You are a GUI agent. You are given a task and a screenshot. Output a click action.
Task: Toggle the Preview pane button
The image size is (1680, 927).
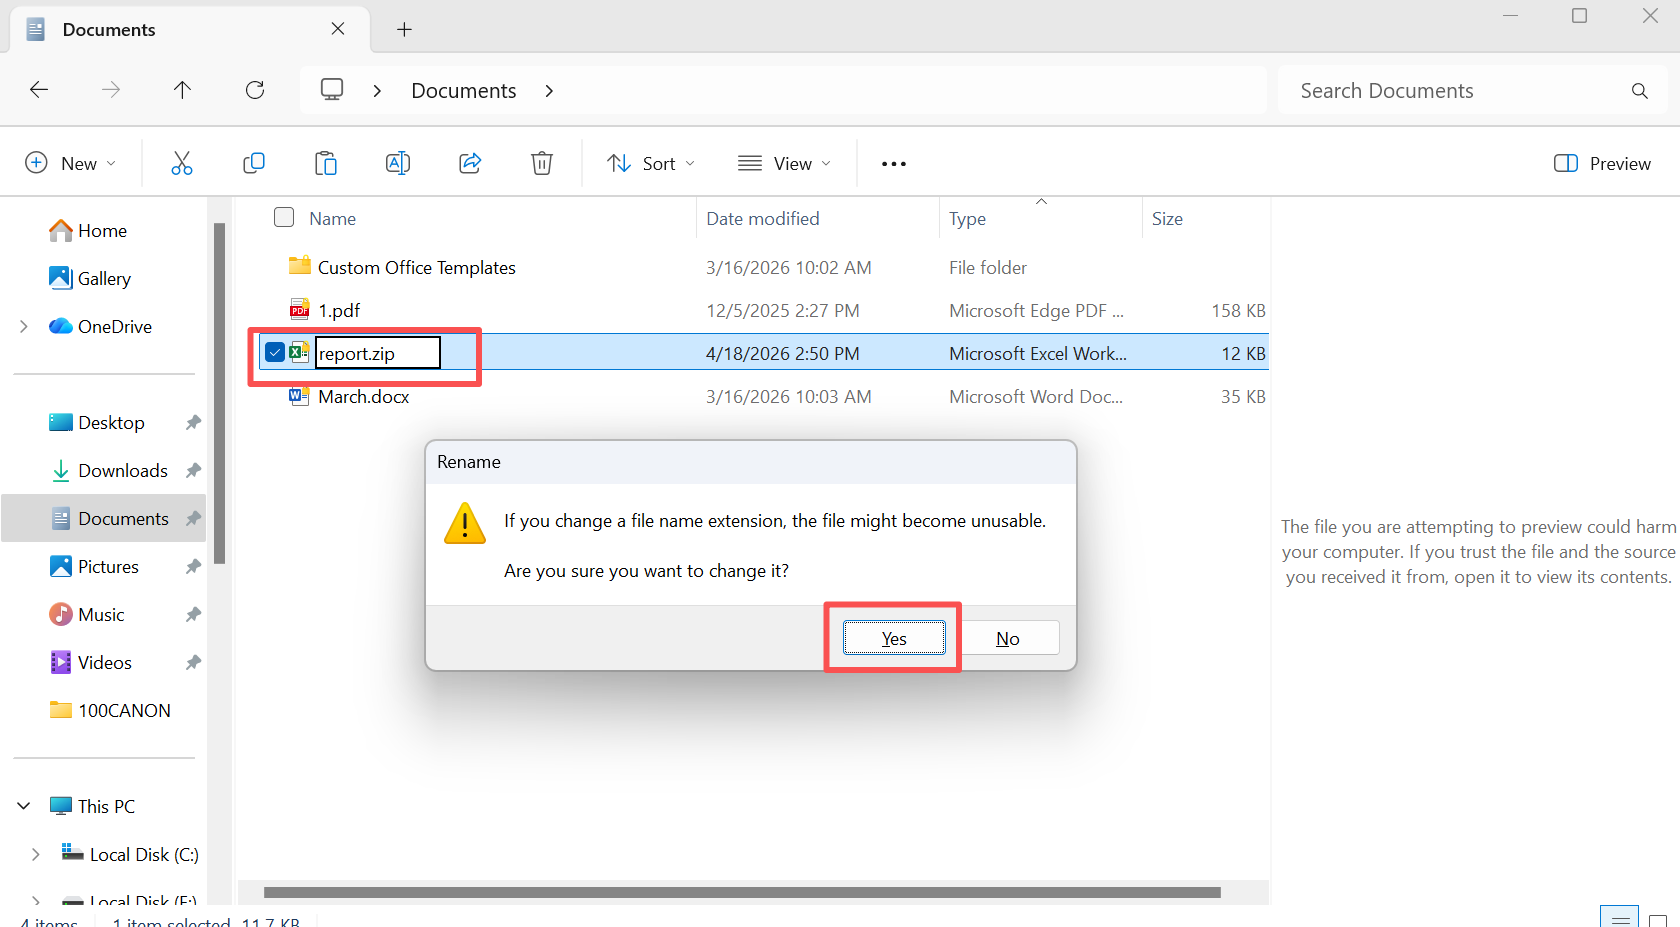coord(1602,163)
